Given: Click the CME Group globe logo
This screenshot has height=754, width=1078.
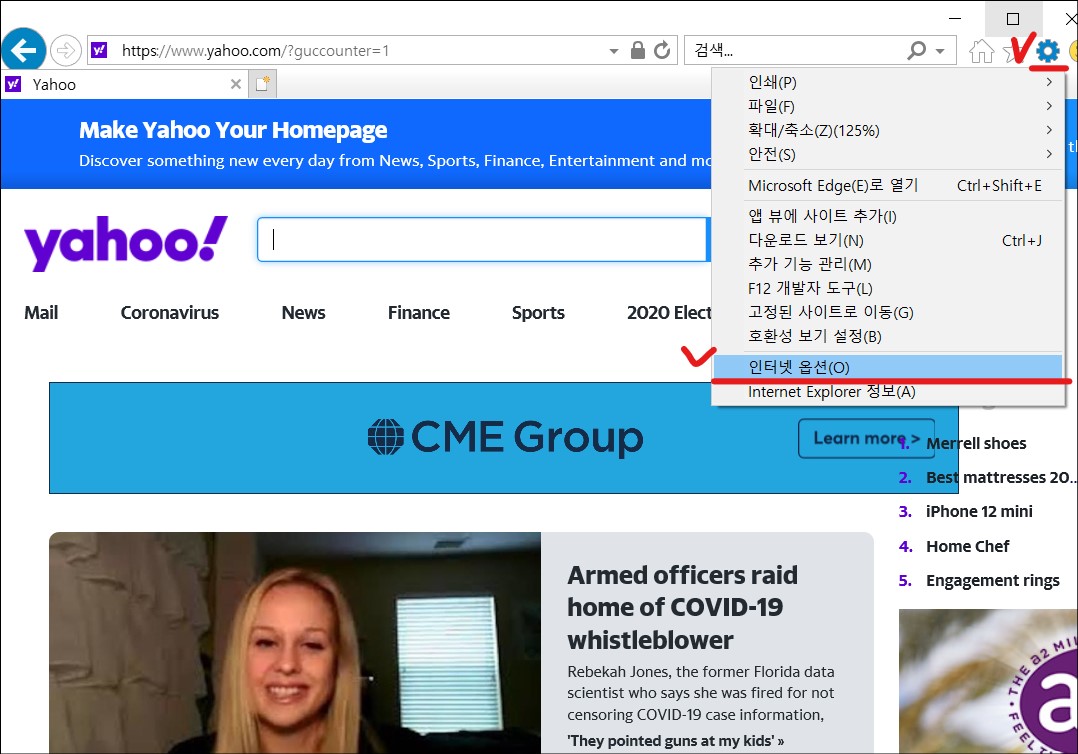Looking at the screenshot, I should coord(385,437).
